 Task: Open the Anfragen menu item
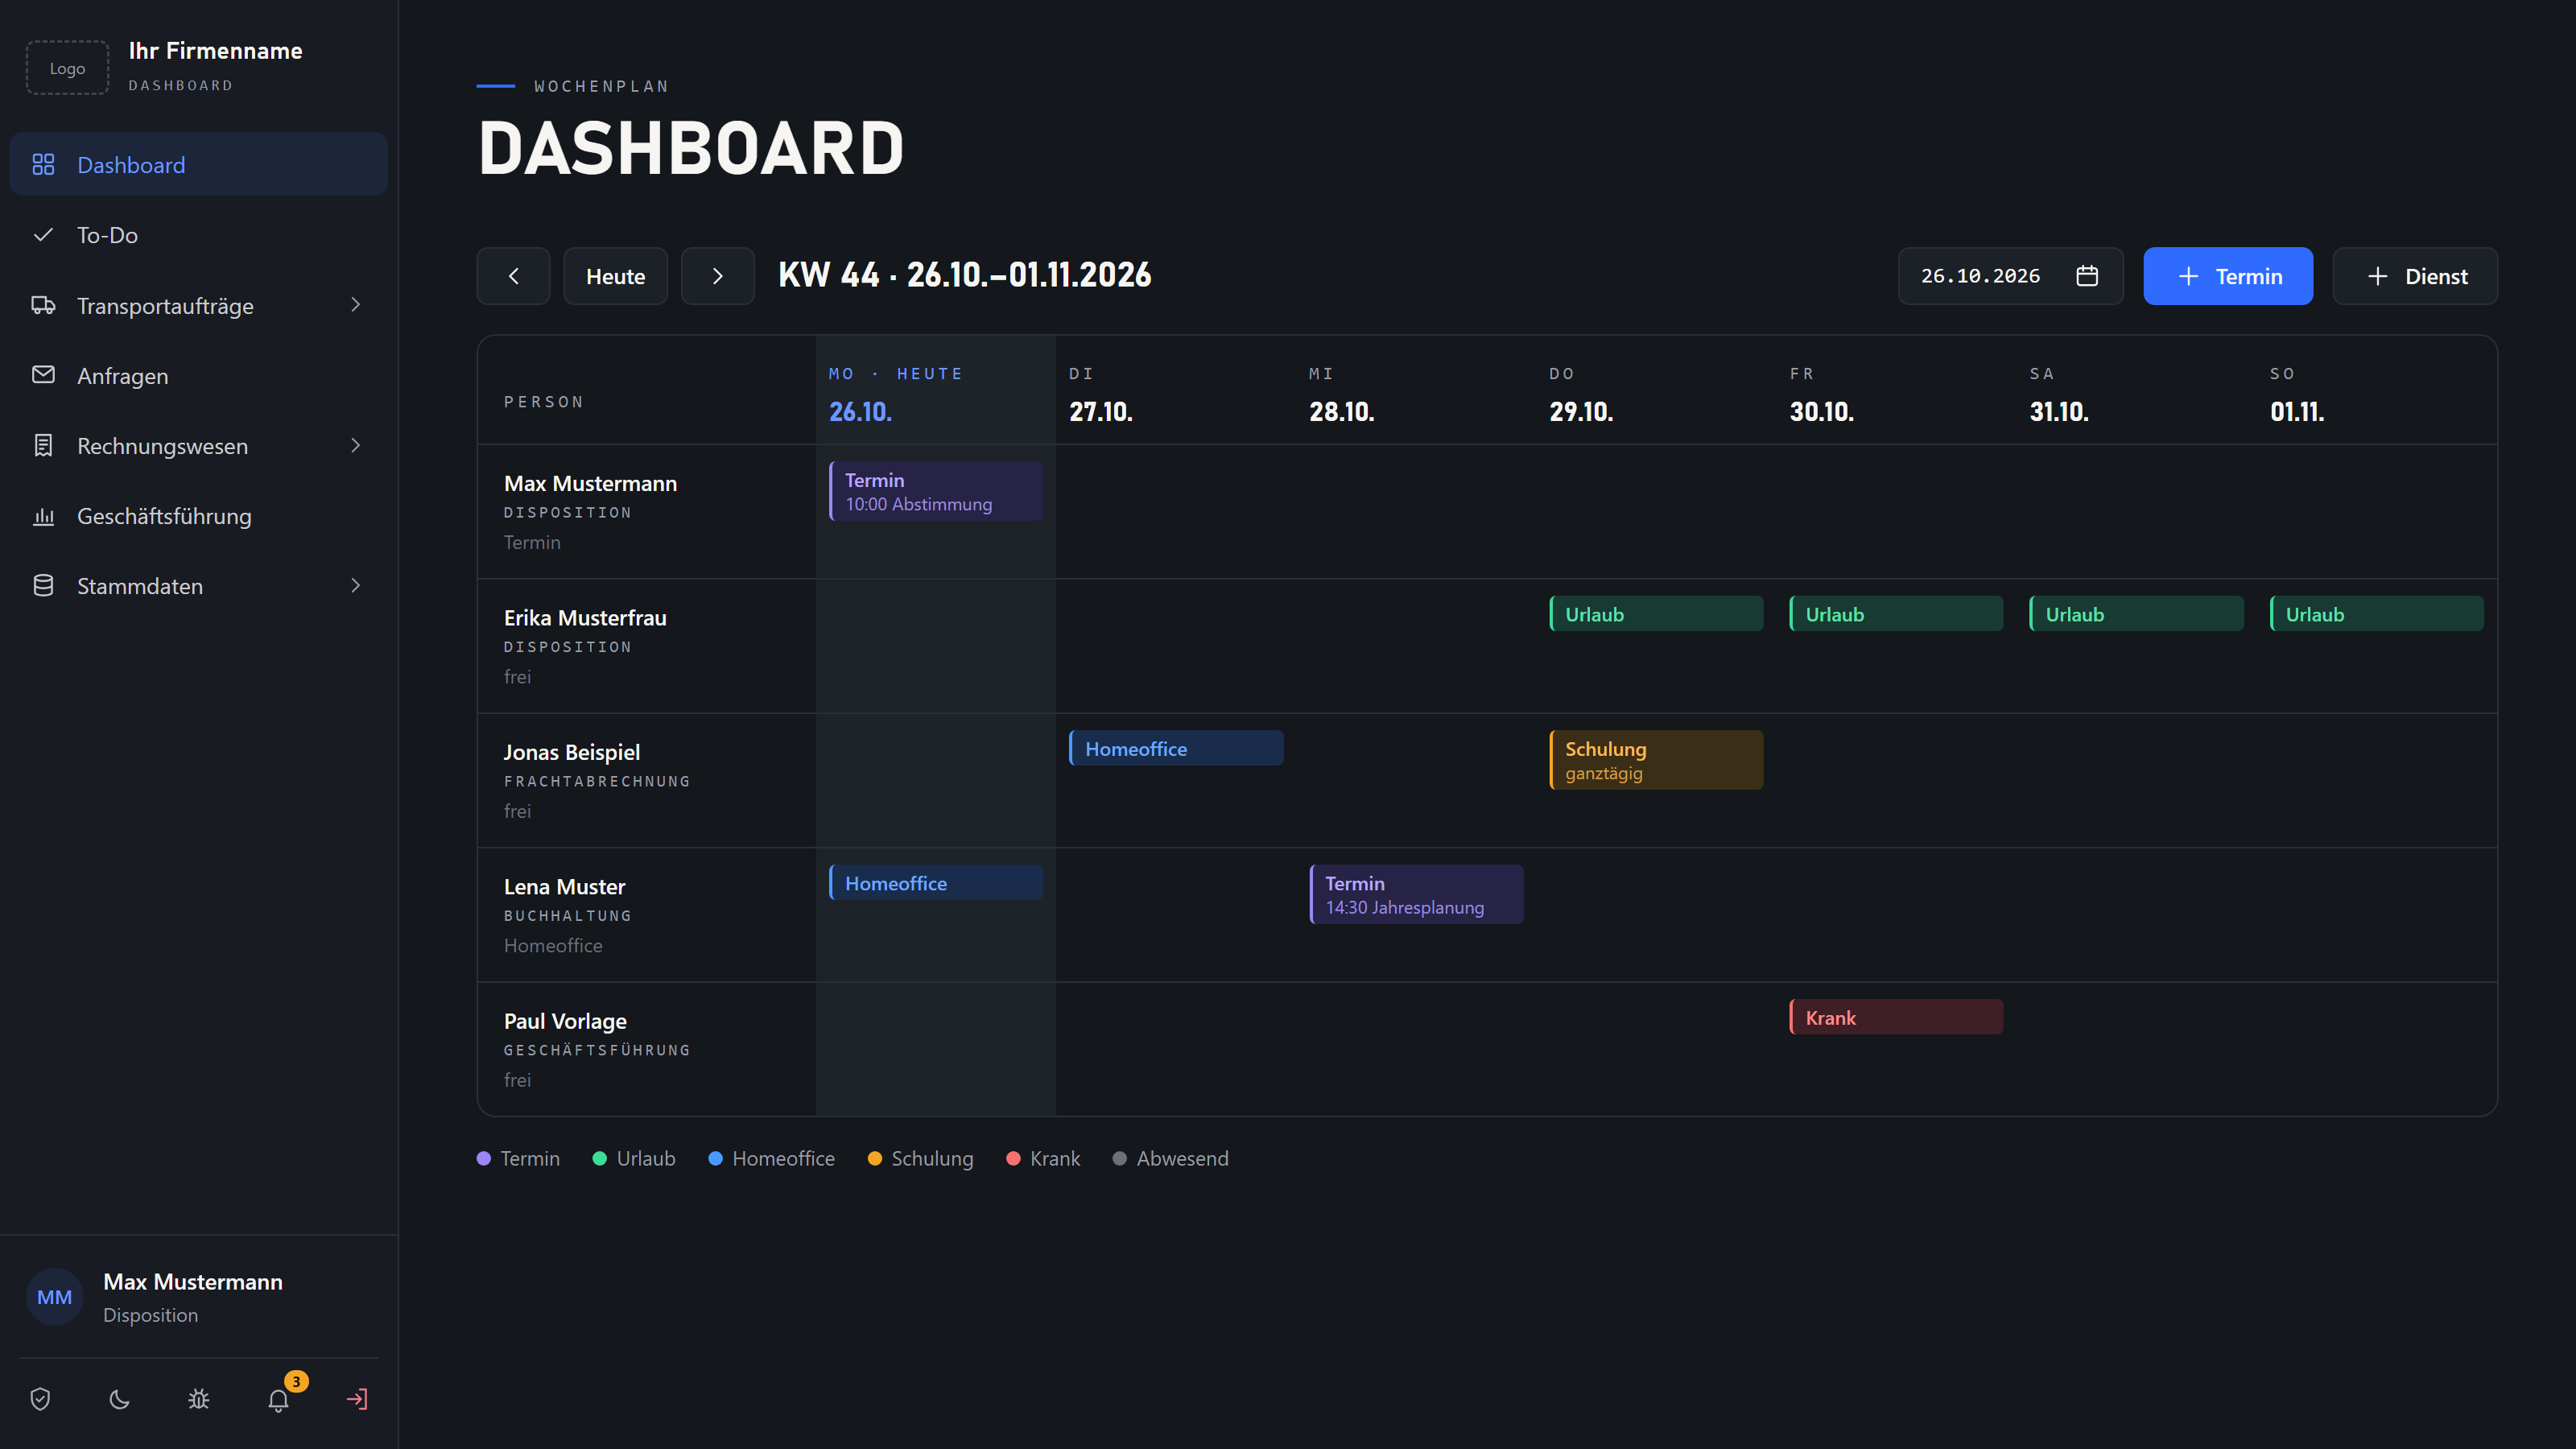point(198,375)
